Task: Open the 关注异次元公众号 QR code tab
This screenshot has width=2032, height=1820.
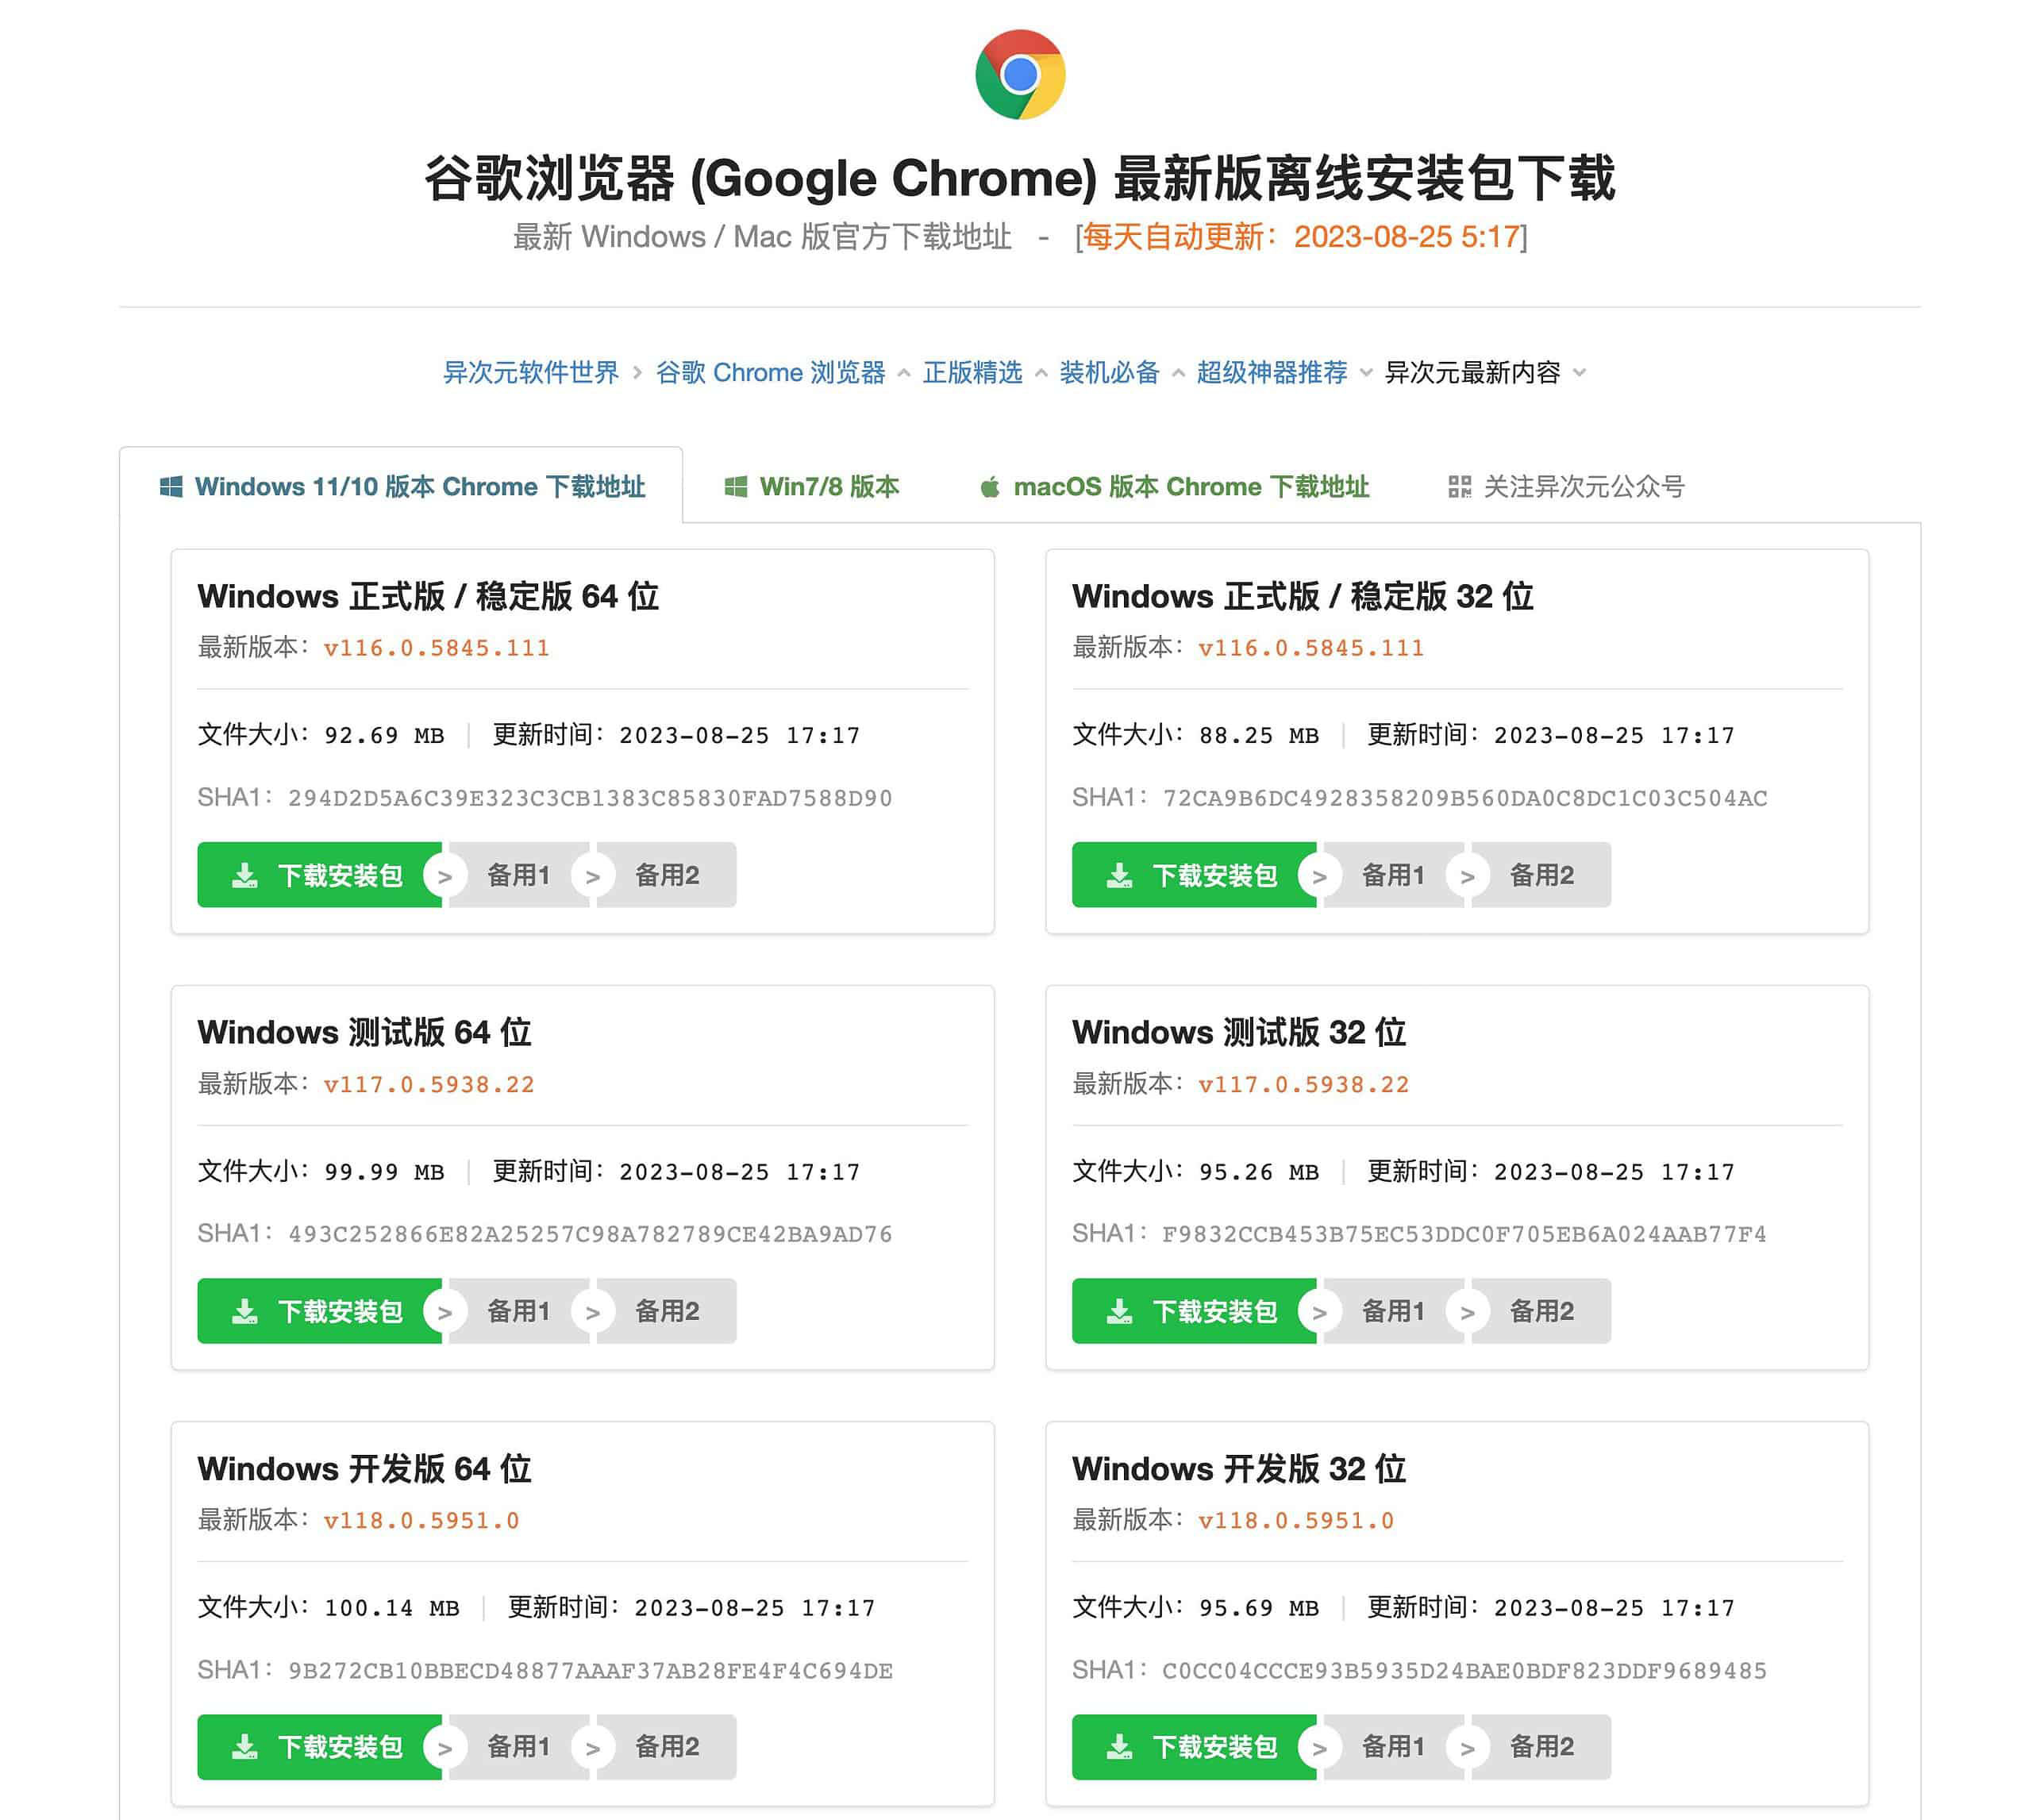Action: click(1566, 486)
